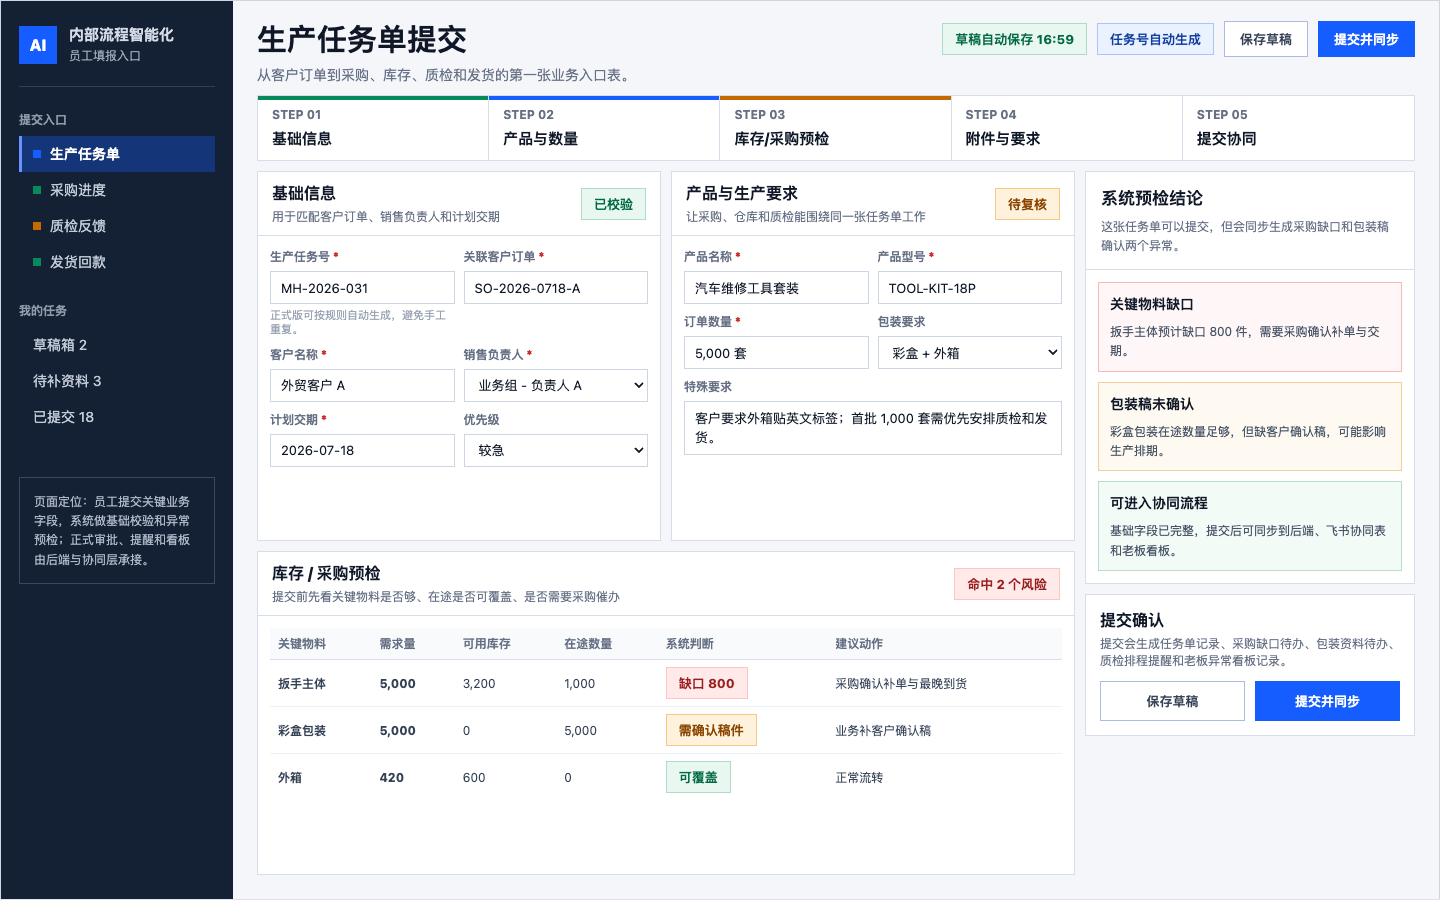Select the 扳手主体 table row name
This screenshot has width=1440, height=900.
pyautogui.click(x=302, y=684)
